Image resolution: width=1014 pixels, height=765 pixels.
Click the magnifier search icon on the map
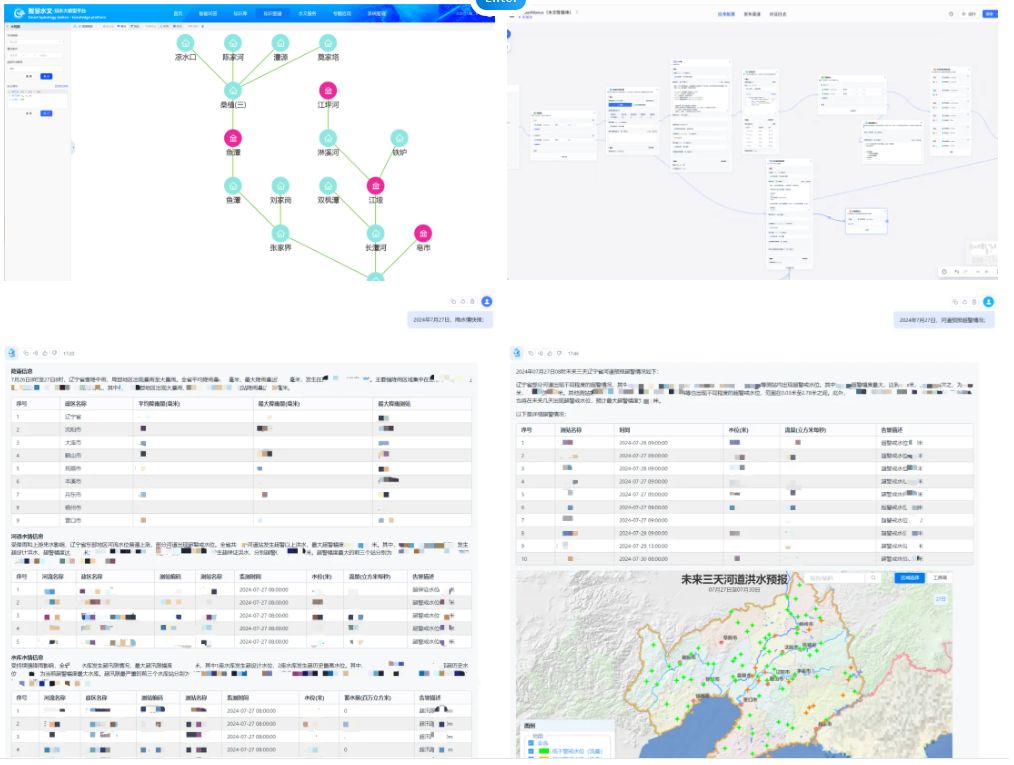point(873,577)
